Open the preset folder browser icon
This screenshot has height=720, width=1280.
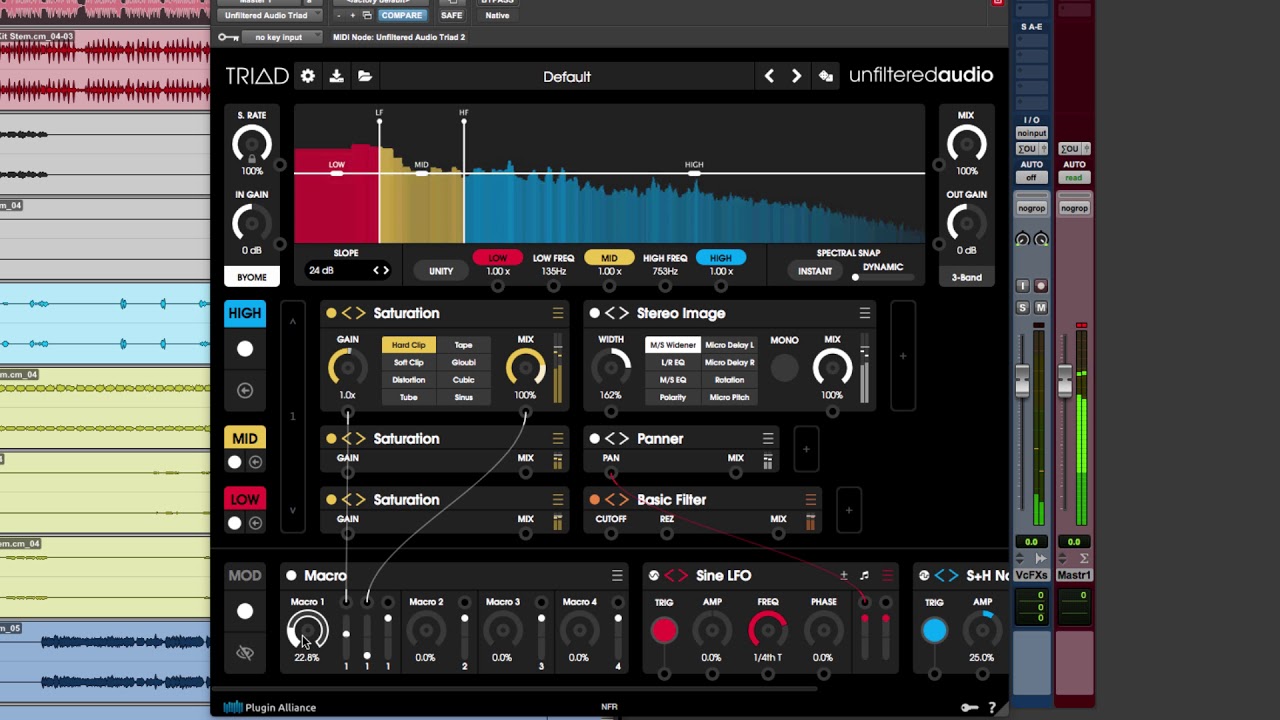click(x=365, y=76)
